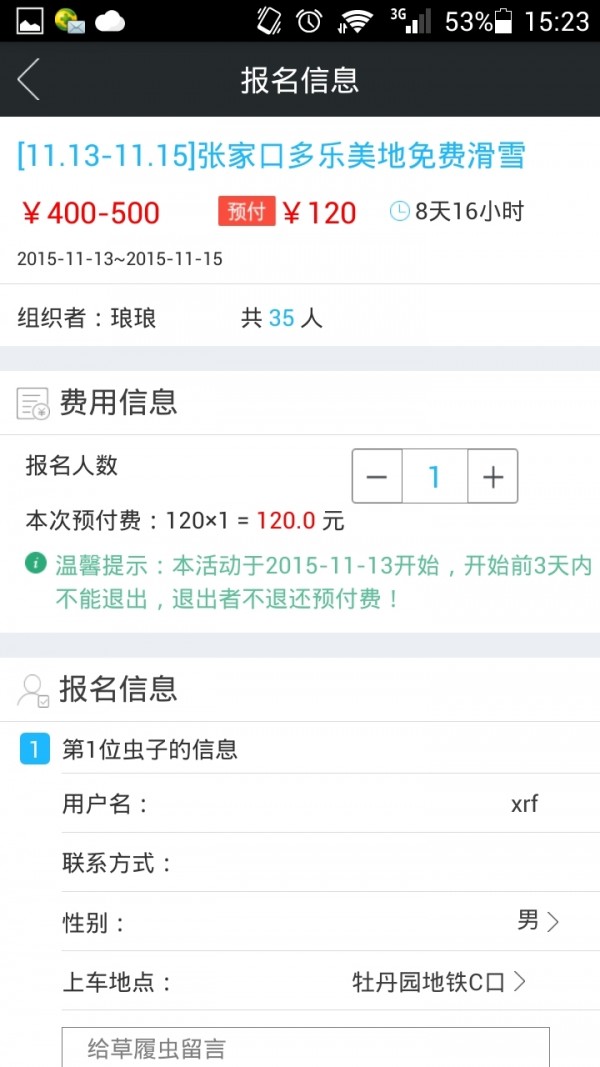Tap the 报名信息 person icon

pyautogui.click(x=33, y=691)
